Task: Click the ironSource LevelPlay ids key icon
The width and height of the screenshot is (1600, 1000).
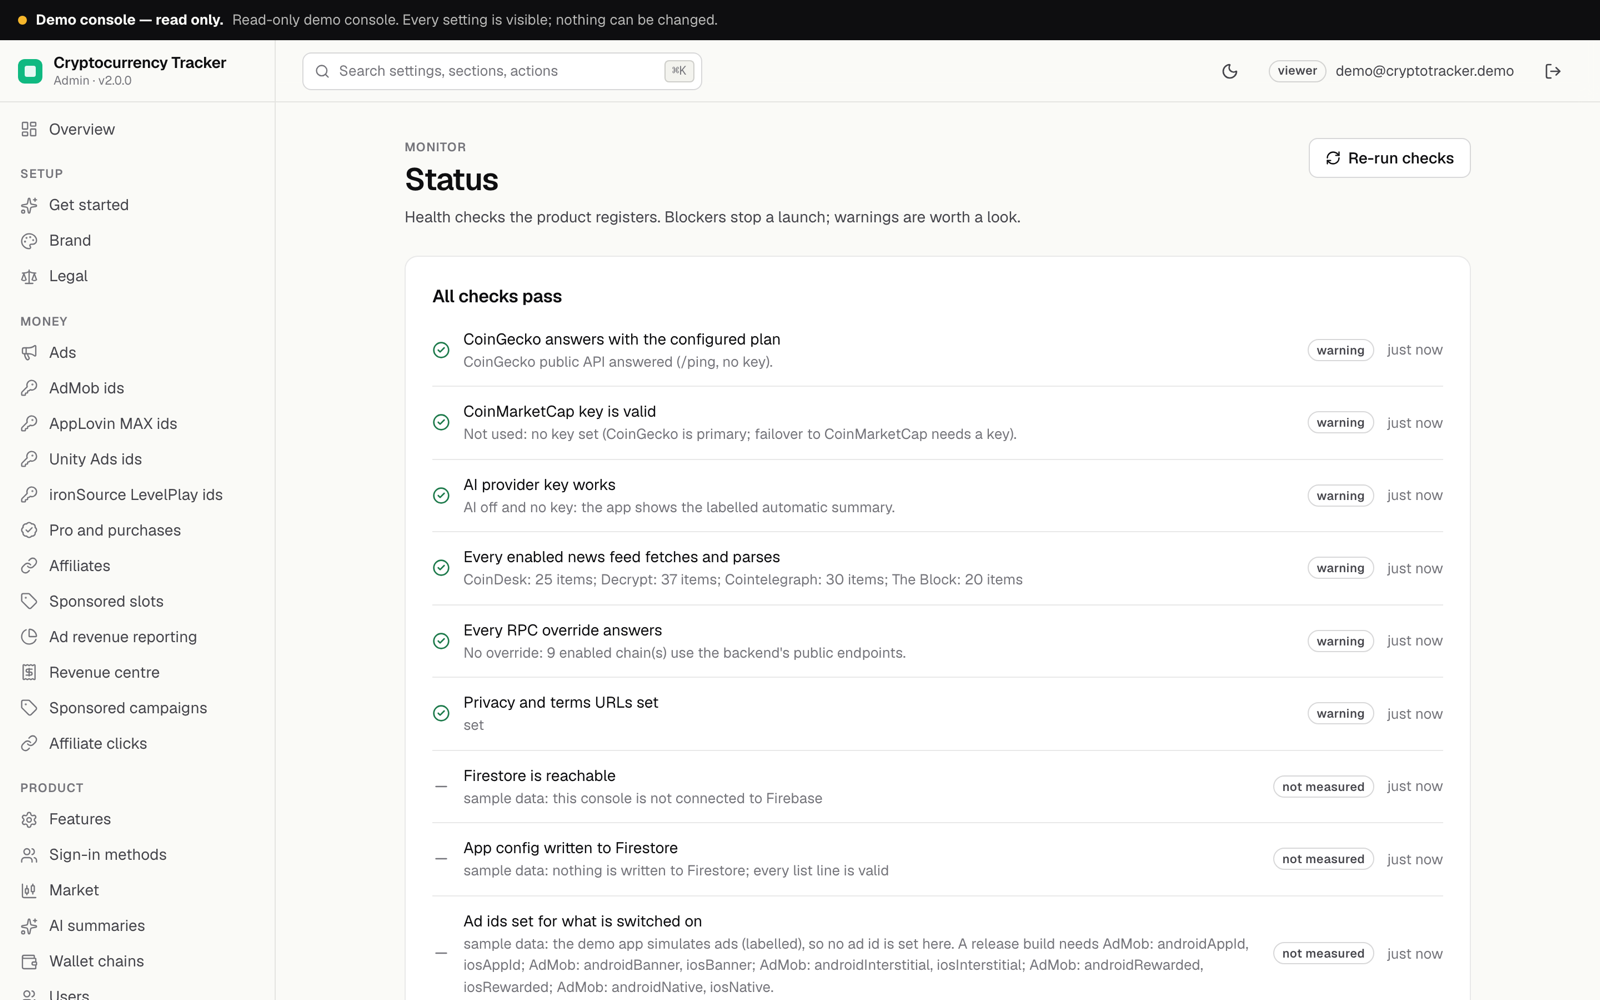Action: [x=29, y=495]
